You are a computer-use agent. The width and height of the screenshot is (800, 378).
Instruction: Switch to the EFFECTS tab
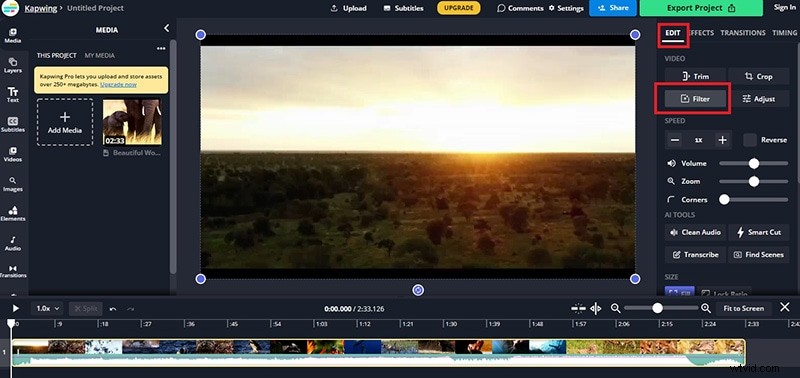coord(702,33)
